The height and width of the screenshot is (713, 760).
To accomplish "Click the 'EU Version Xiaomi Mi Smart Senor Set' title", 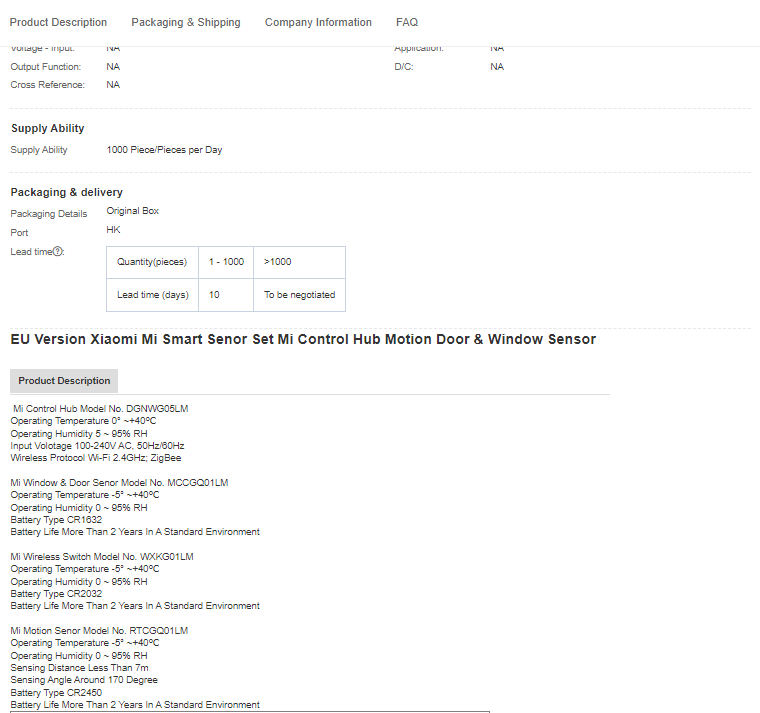I will click(303, 339).
